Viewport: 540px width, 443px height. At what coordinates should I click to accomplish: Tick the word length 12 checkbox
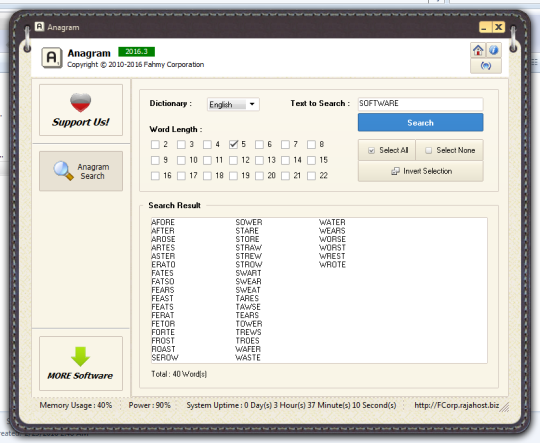coord(233,160)
